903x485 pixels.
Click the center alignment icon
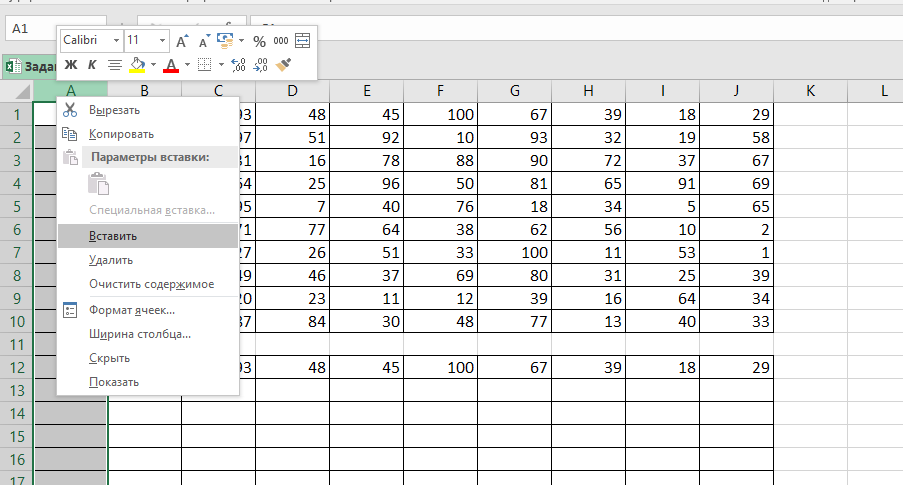115,65
